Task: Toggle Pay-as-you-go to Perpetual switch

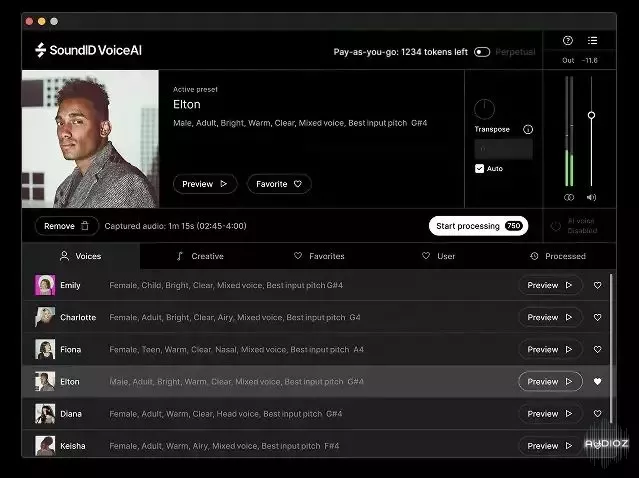Action: click(x=482, y=52)
